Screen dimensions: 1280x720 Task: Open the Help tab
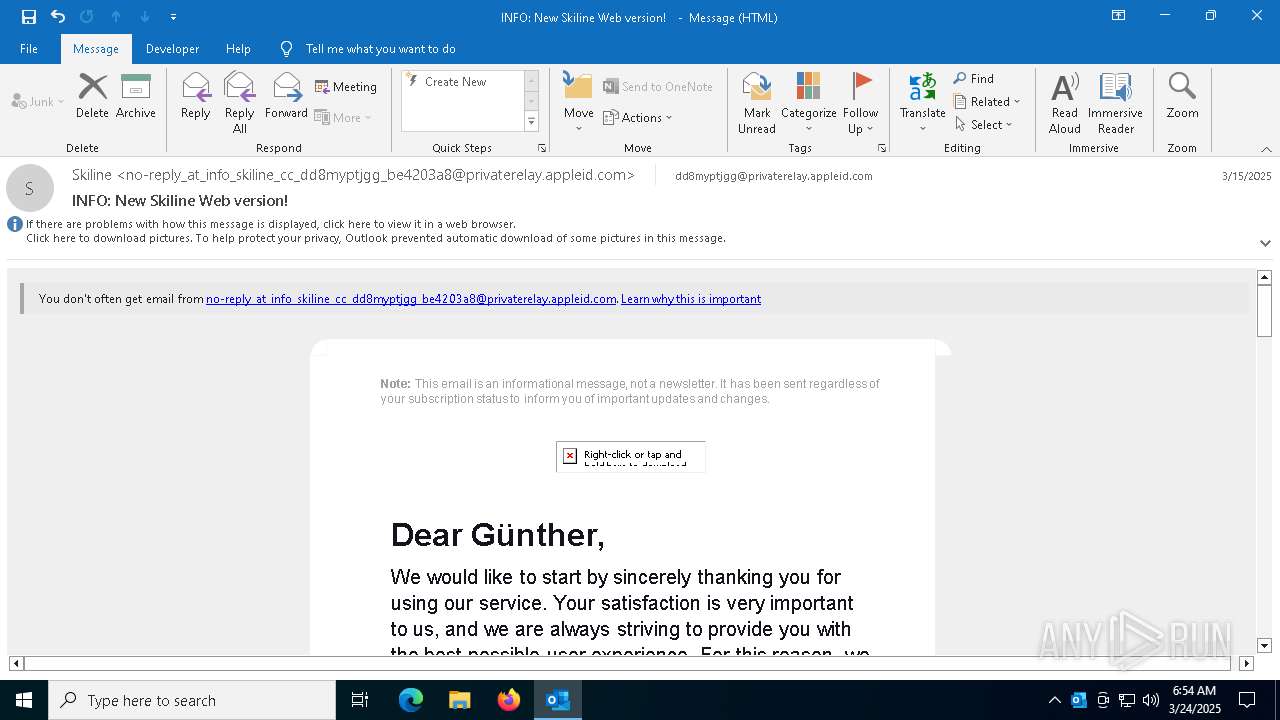238,49
